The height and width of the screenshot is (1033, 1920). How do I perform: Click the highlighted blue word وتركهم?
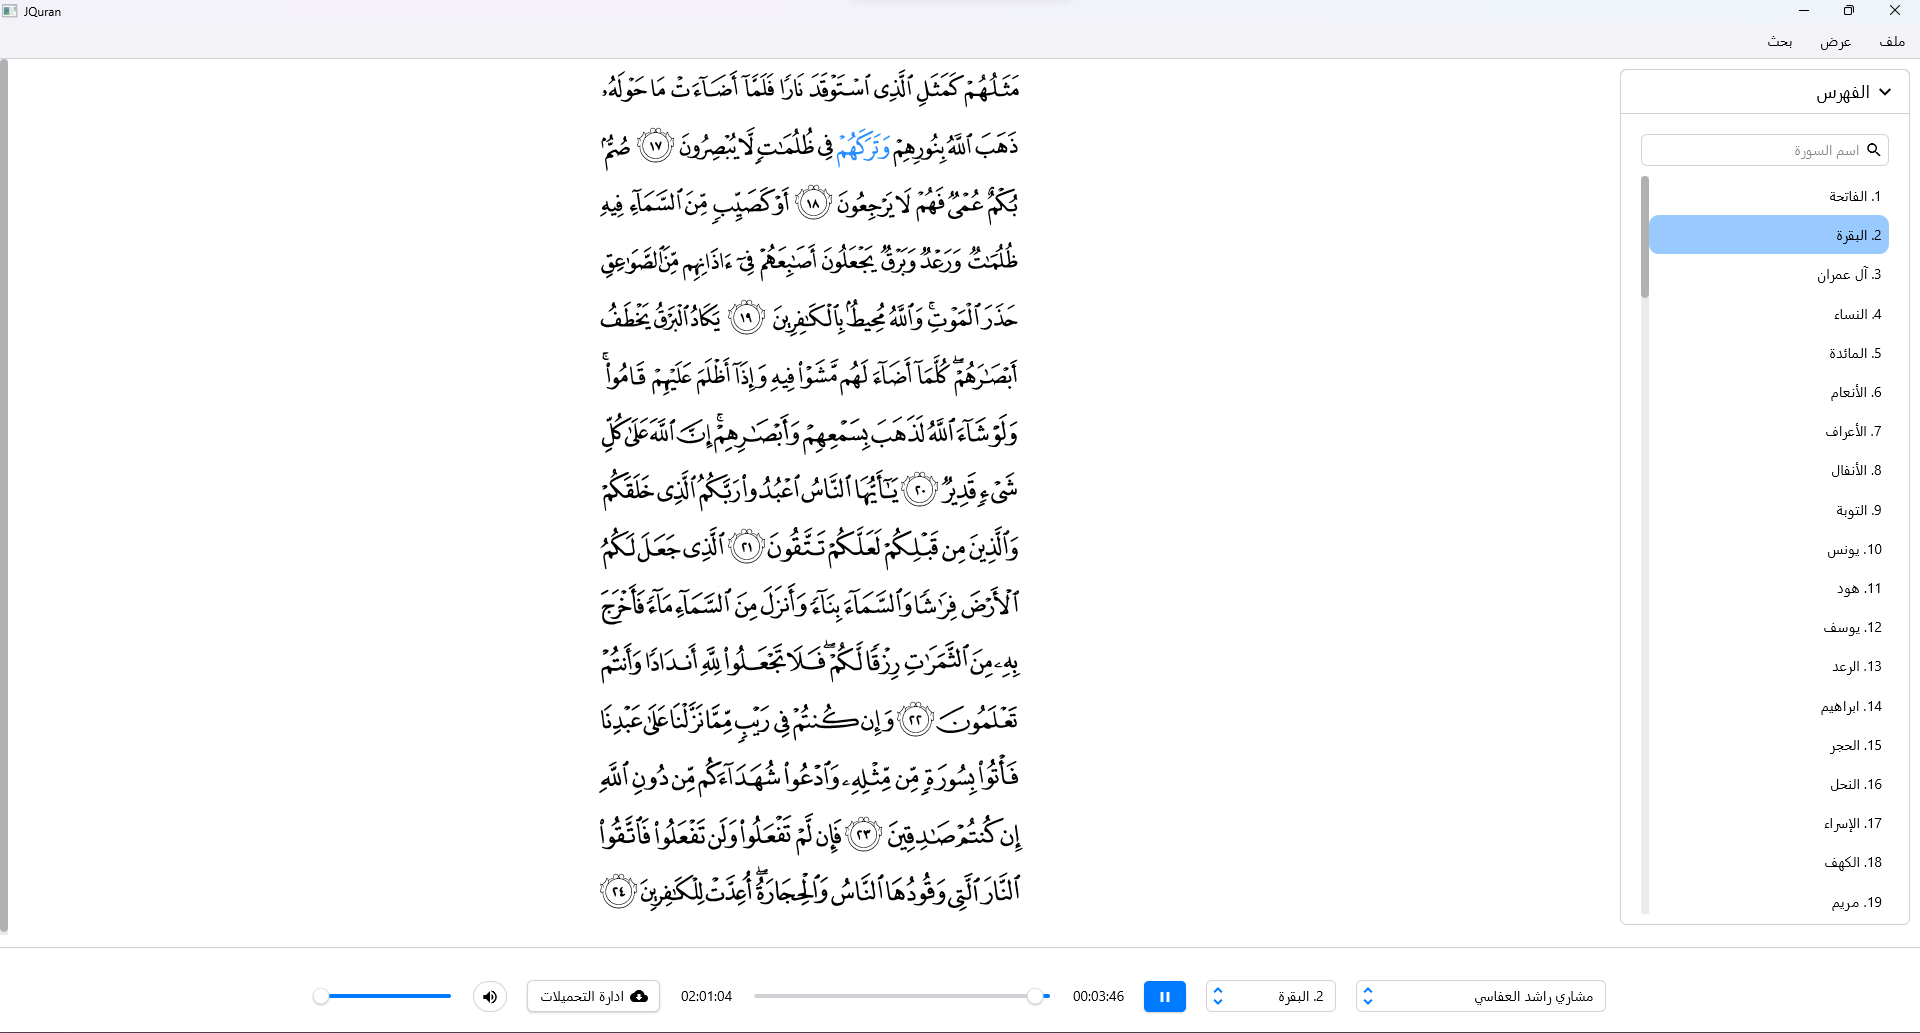(863, 147)
